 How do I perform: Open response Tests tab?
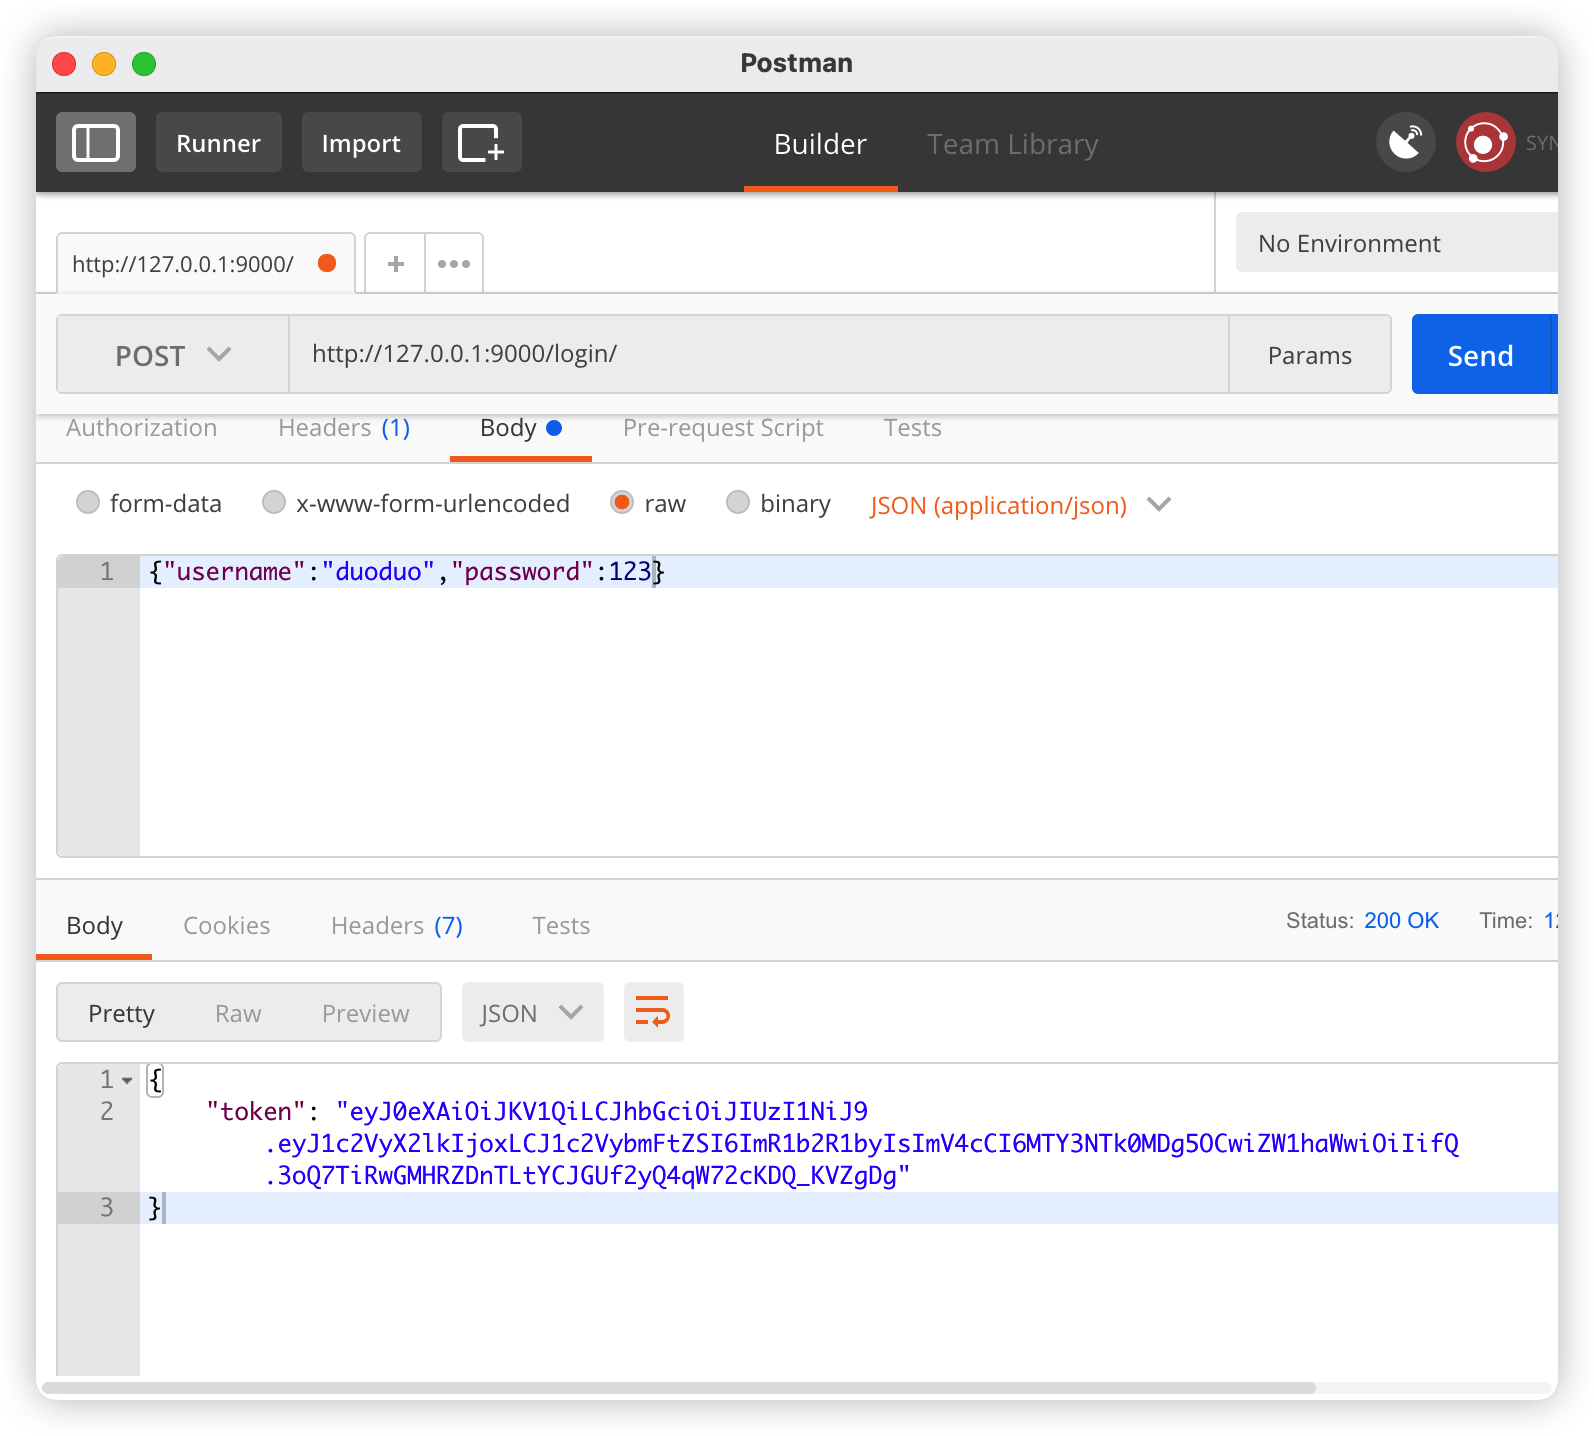[x=561, y=926]
